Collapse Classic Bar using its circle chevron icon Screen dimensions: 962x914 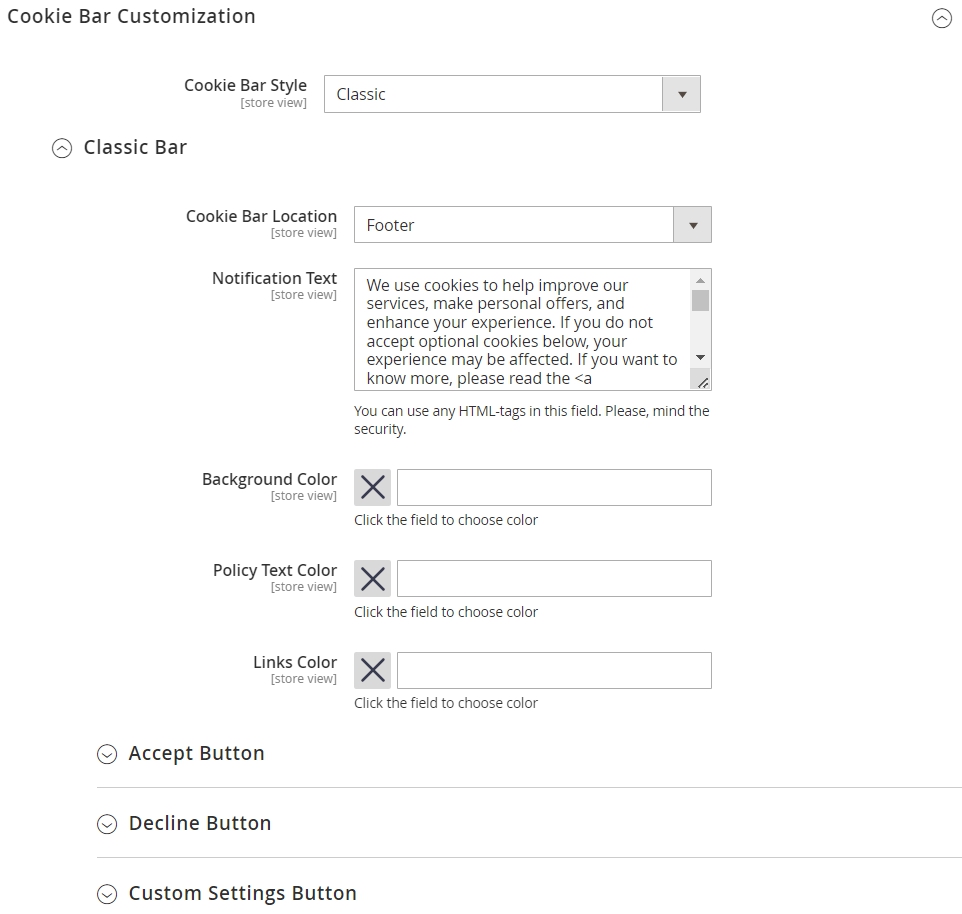tap(62, 148)
